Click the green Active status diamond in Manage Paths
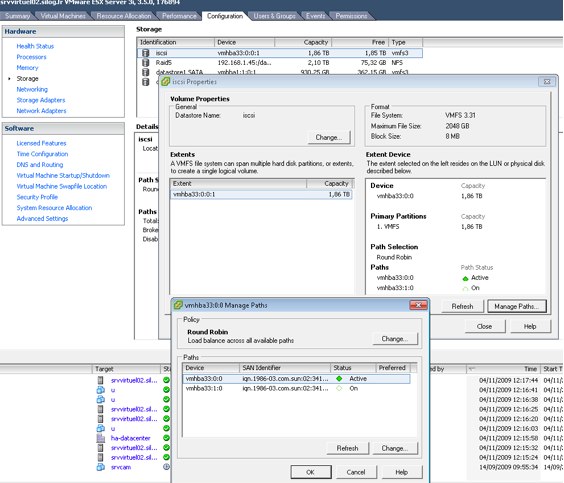Image resolution: width=564 pixels, height=483 pixels. coord(339,378)
